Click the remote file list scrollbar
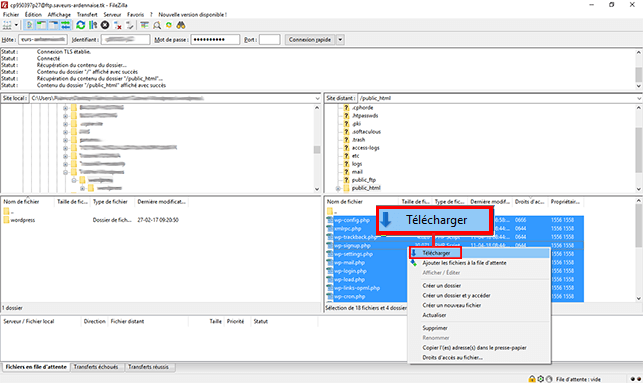Screen dimensions: 643x383 (x=638, y=249)
